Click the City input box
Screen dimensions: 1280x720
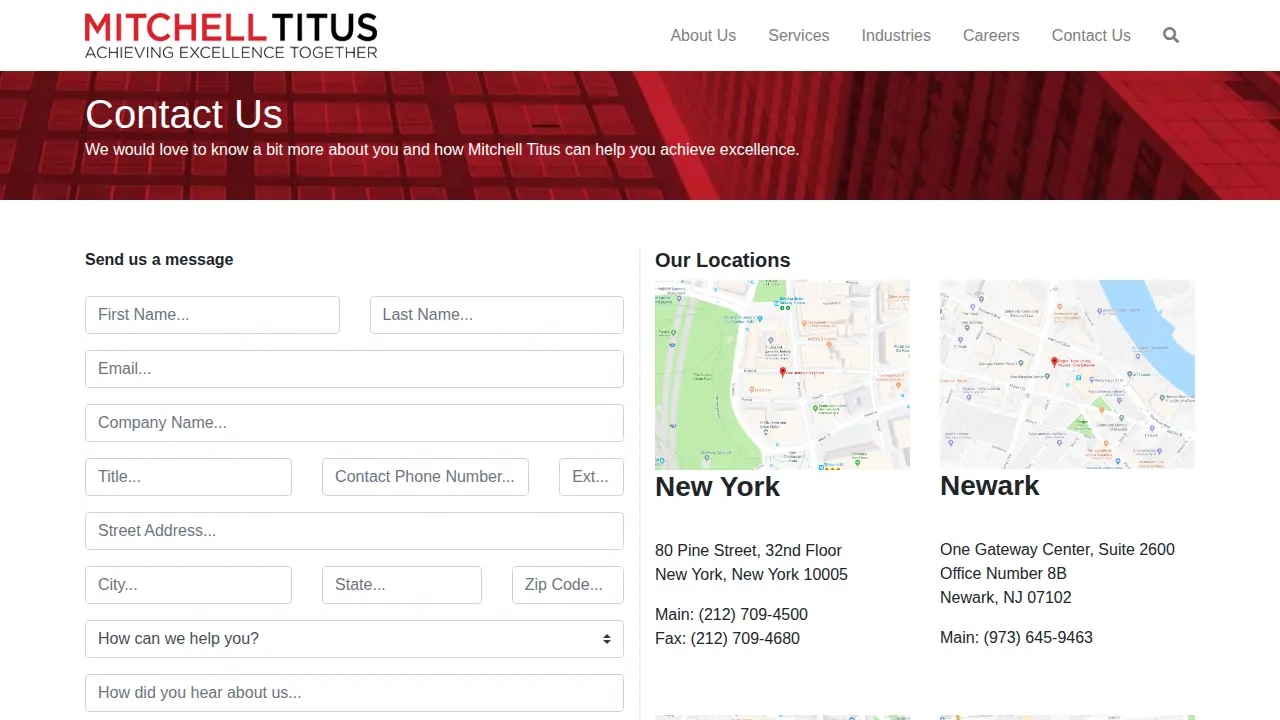click(x=188, y=585)
